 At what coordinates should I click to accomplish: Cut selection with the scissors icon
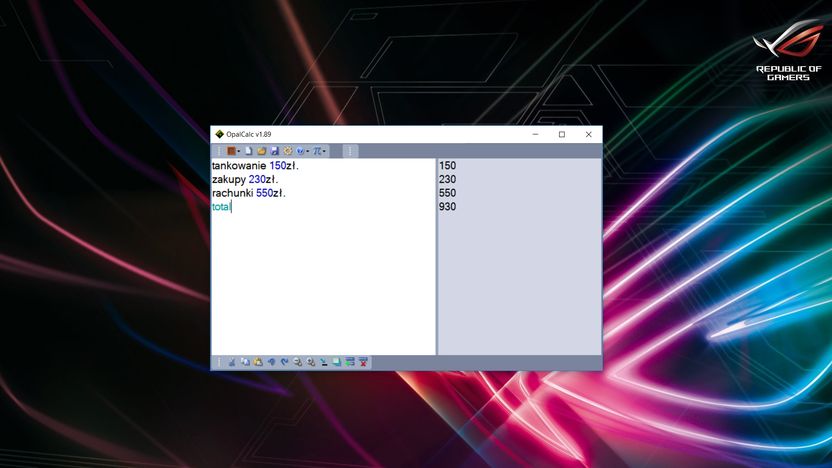coord(232,362)
